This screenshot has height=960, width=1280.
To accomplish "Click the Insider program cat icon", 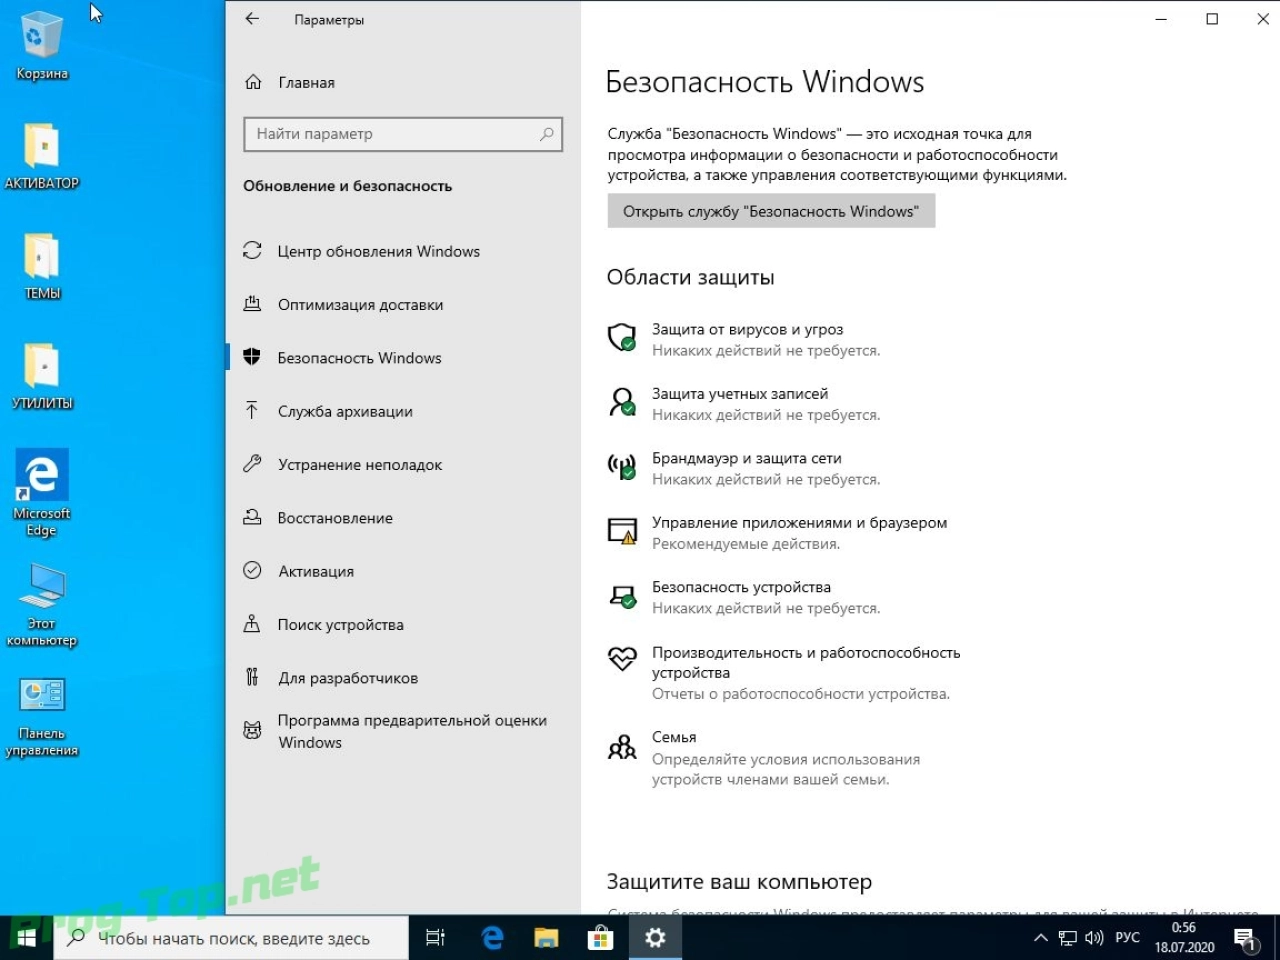I will (252, 731).
